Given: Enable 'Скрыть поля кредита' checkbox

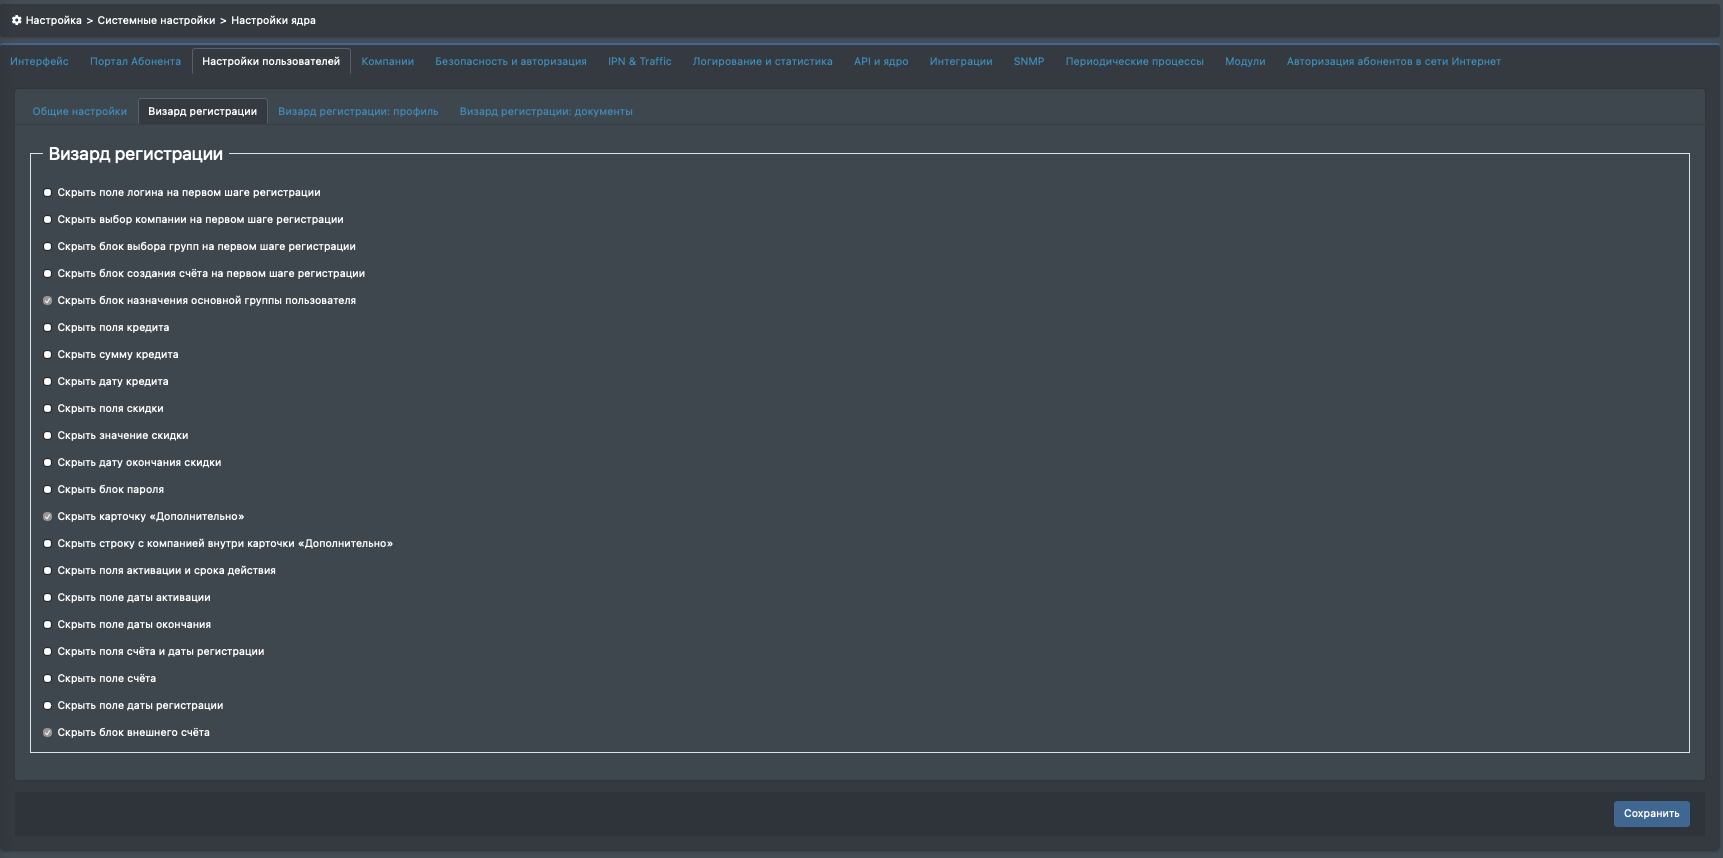Looking at the screenshot, I should [47, 328].
